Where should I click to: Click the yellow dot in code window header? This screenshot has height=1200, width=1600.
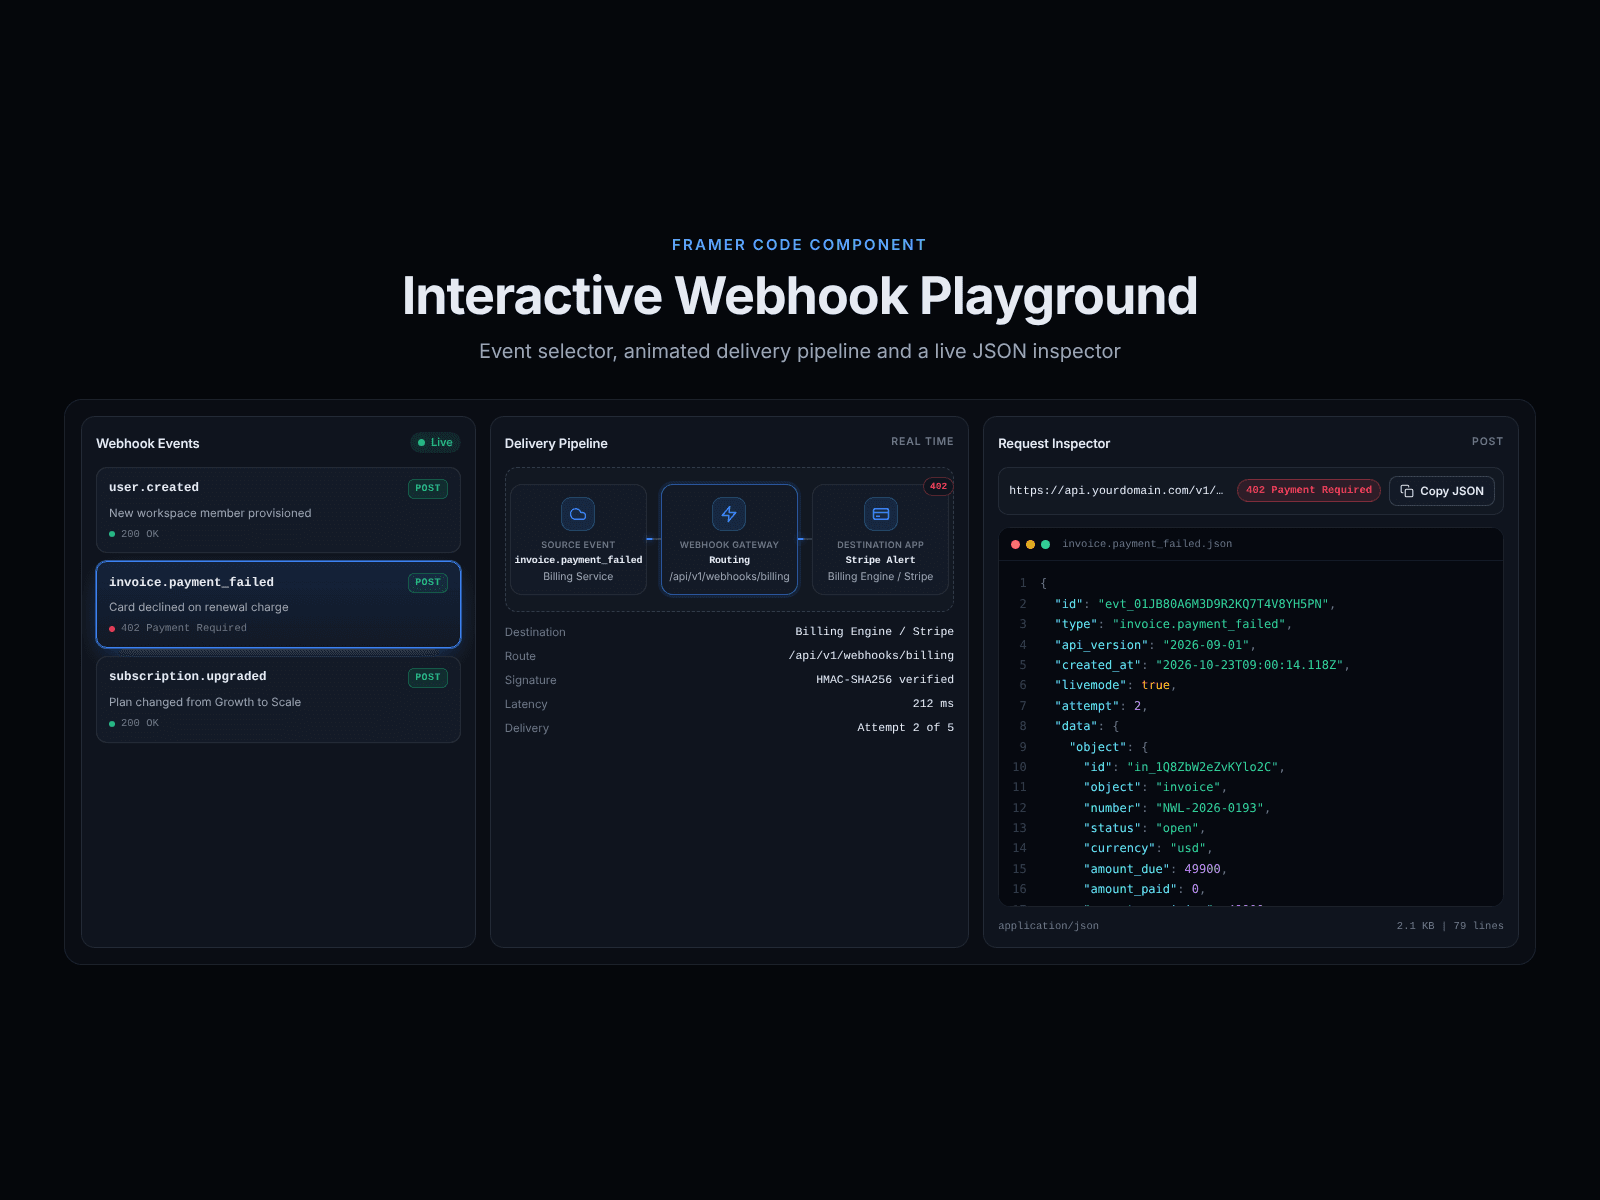point(1030,544)
